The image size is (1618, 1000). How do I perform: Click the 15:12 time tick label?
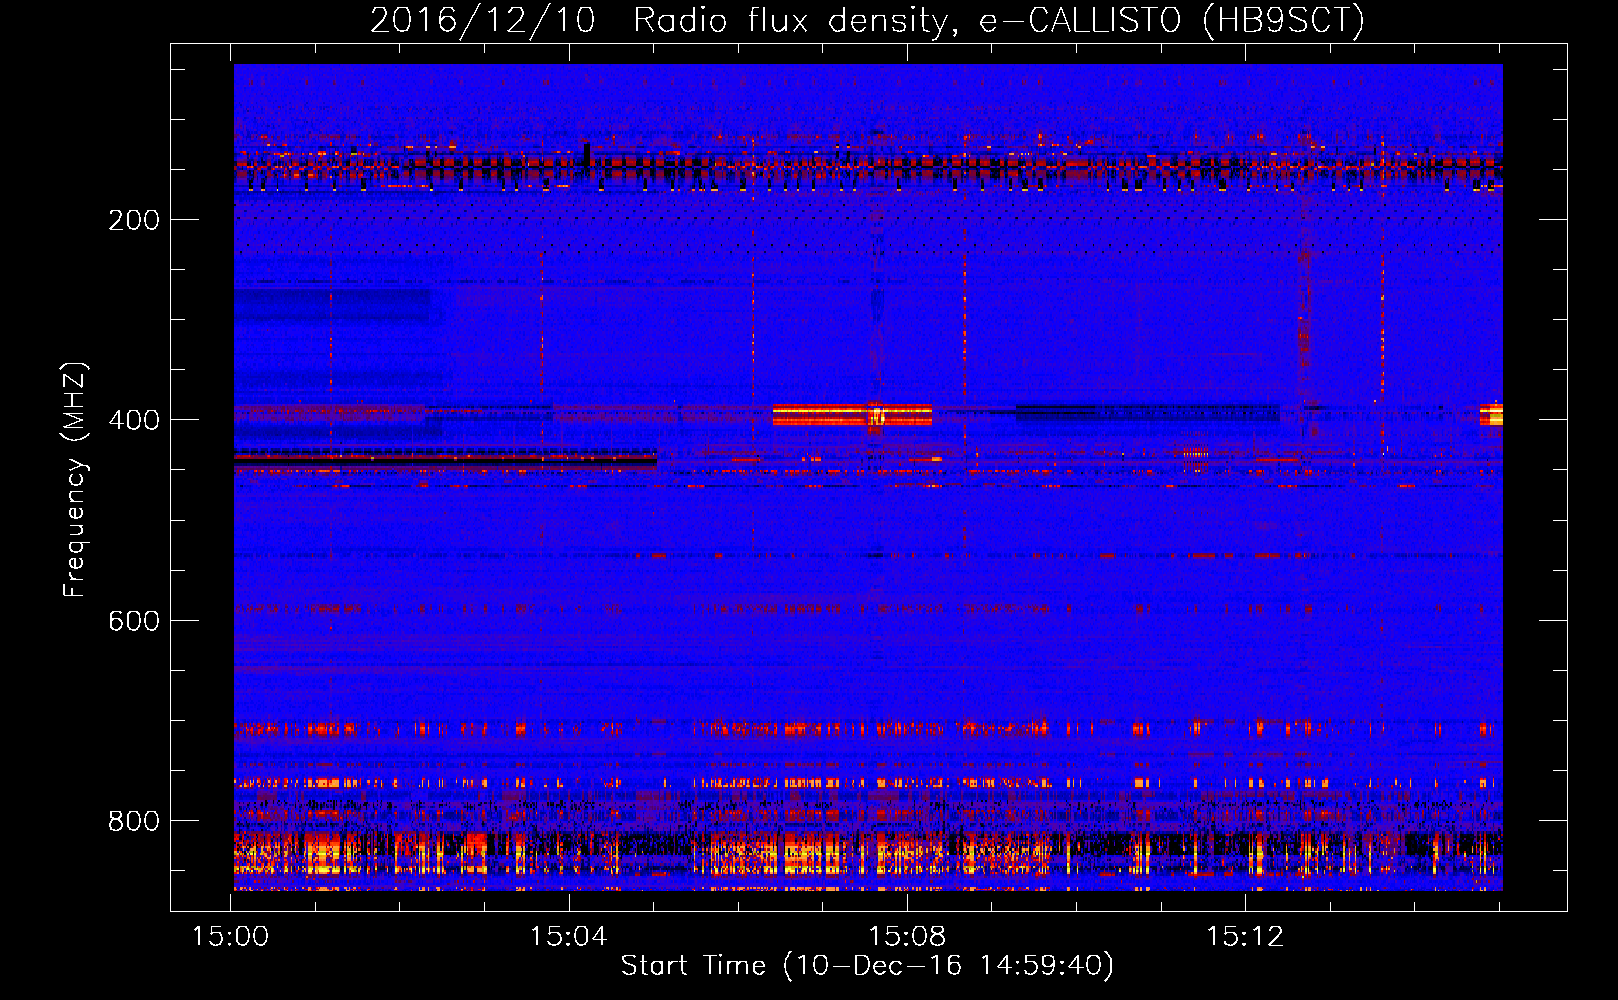(1245, 936)
